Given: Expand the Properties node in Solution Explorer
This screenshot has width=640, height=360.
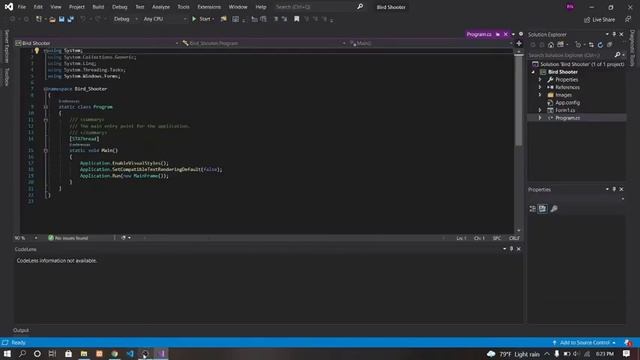Looking at the screenshot, I should point(540,80).
